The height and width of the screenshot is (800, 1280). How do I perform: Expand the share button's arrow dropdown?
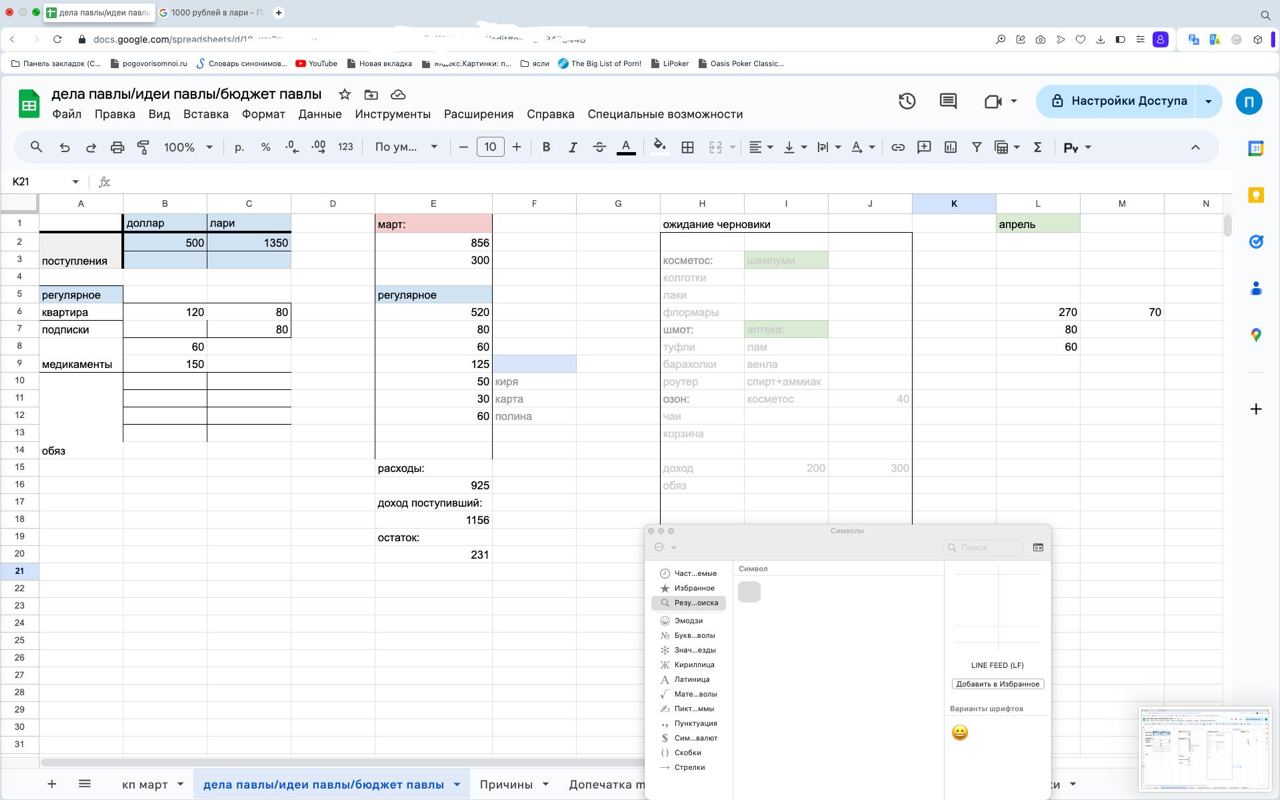click(1208, 101)
